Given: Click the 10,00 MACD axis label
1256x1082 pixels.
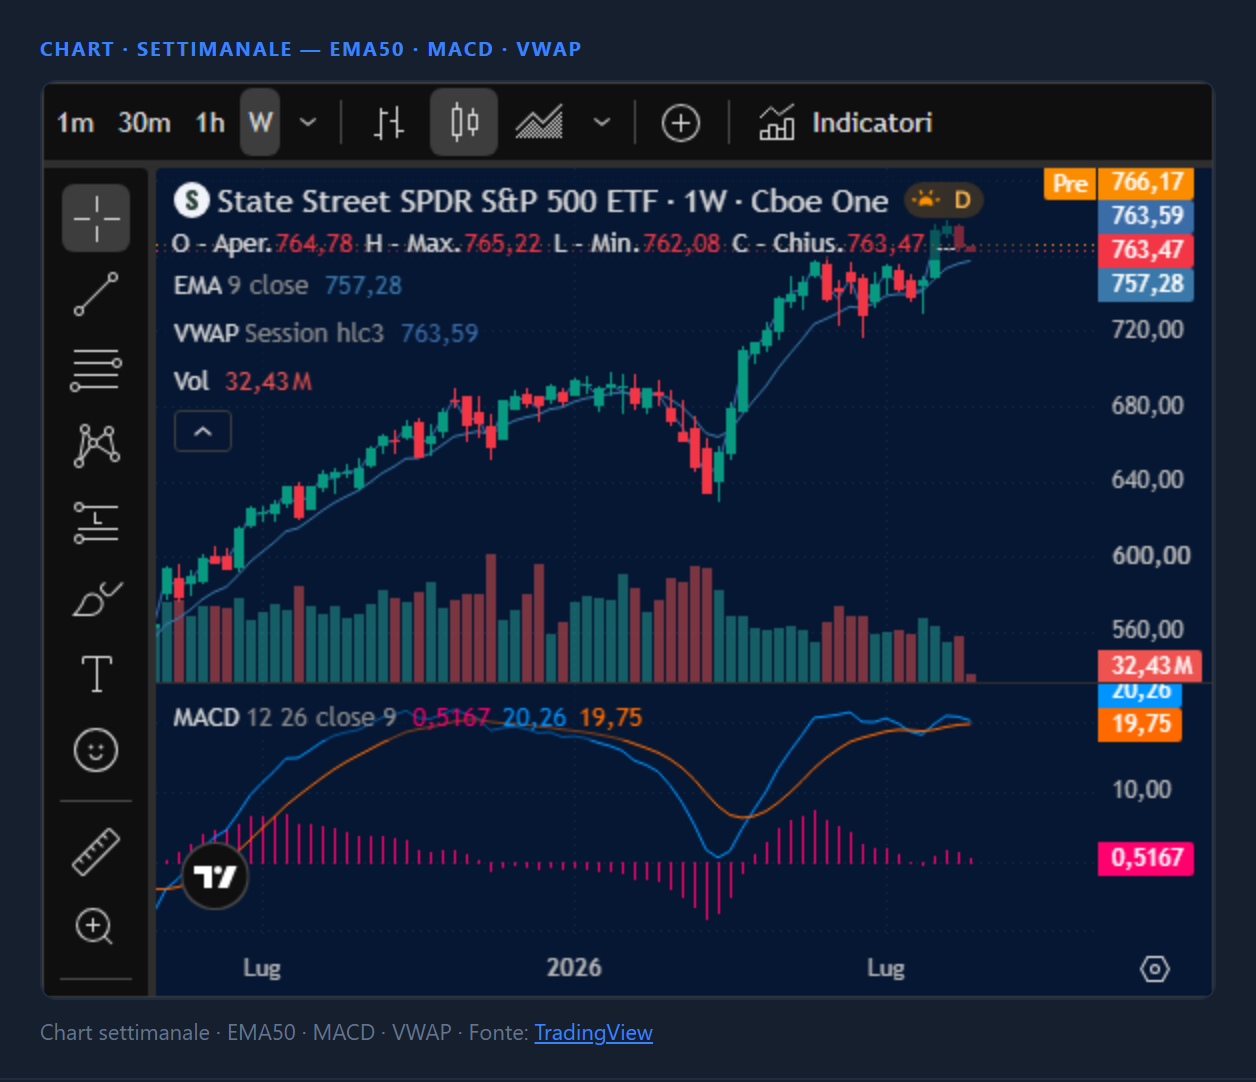Looking at the screenshot, I should click(1142, 790).
